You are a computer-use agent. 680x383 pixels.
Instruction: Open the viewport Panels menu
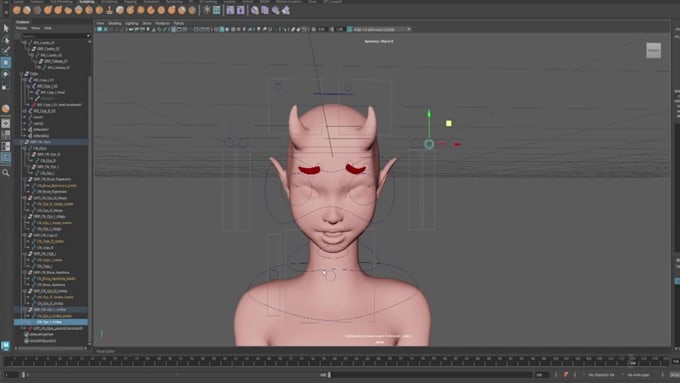[x=179, y=23]
